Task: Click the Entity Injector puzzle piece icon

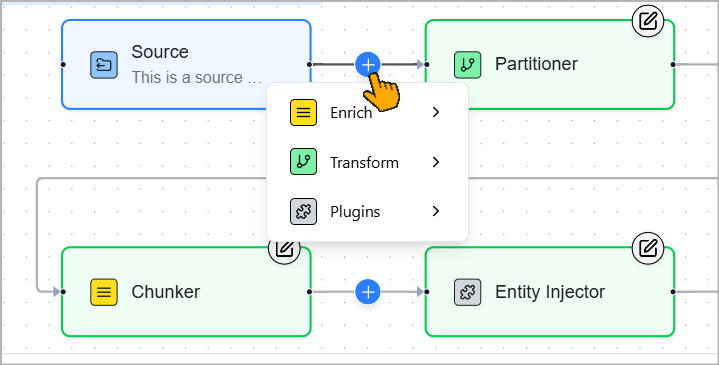Action: [x=467, y=292]
